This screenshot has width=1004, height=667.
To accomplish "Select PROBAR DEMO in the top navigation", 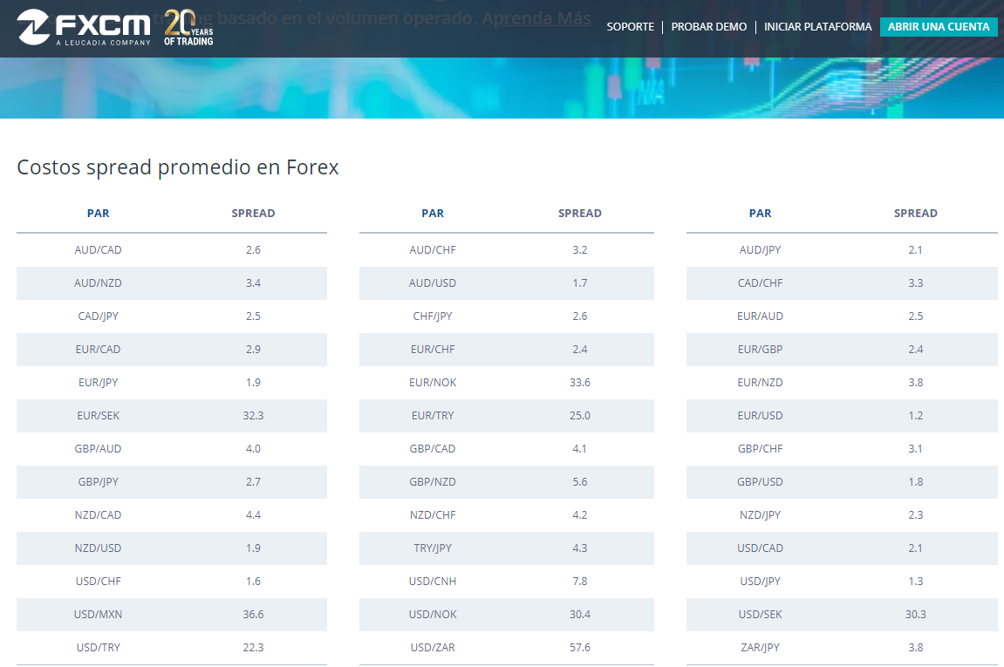I will [x=709, y=27].
